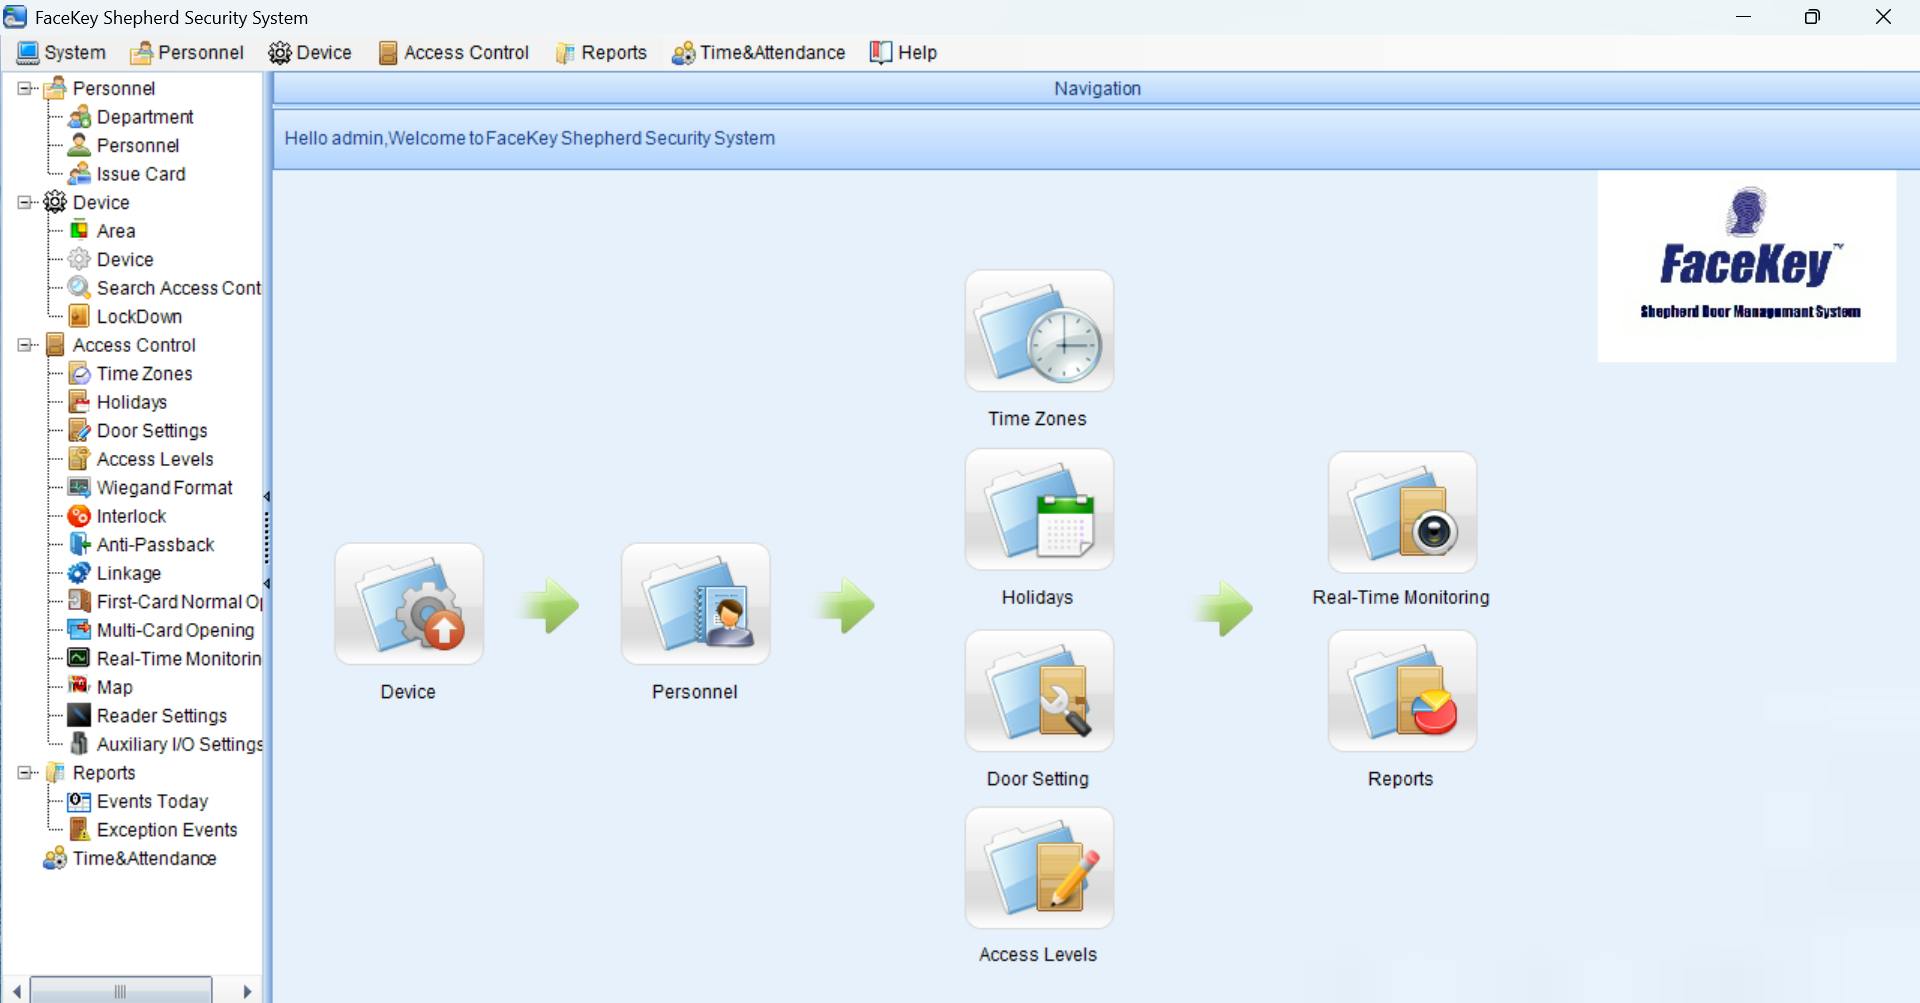Image resolution: width=1920 pixels, height=1003 pixels.
Task: Open the Time&Attendance menu
Action: 758,53
